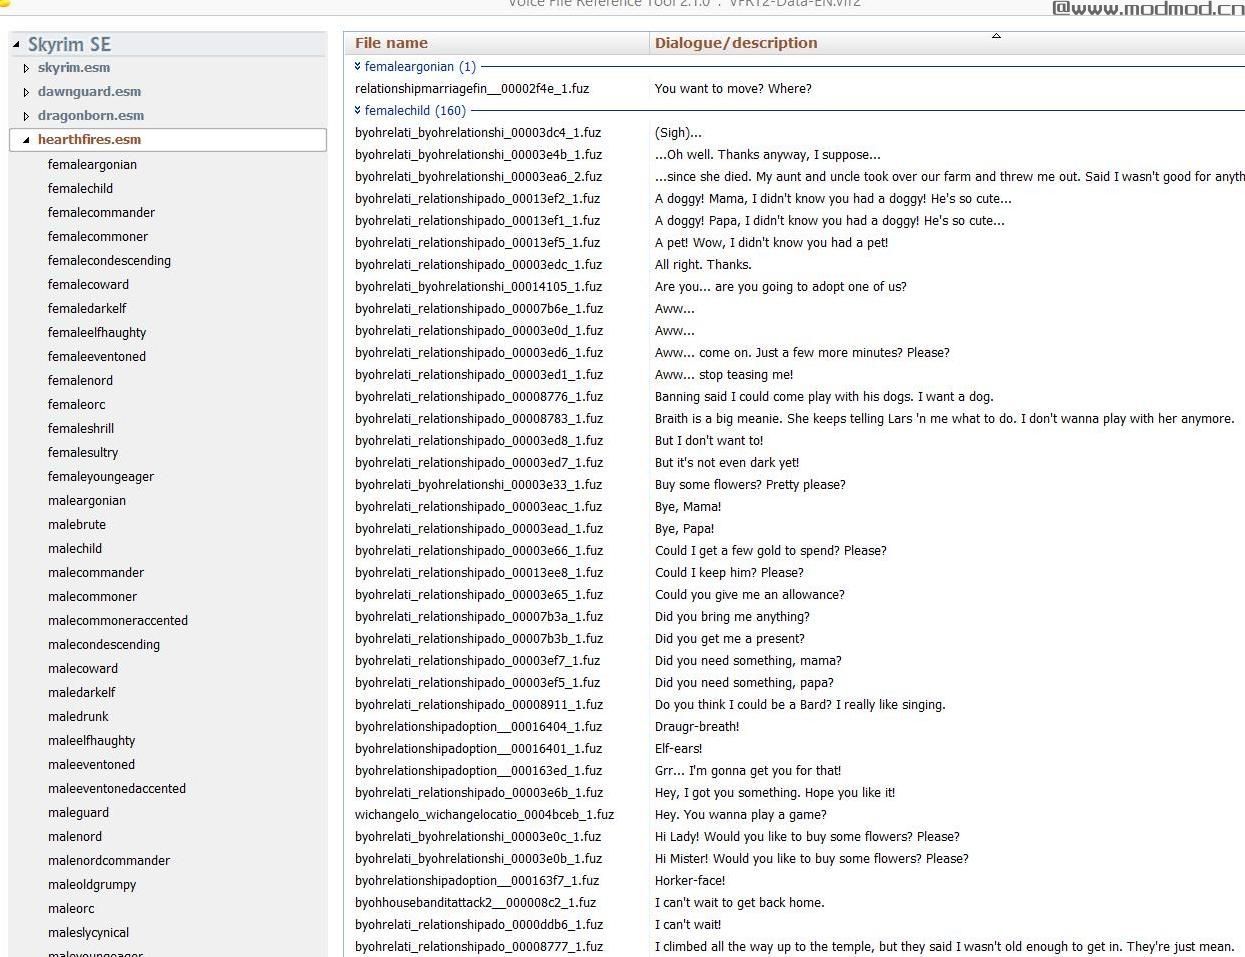Select file relationshipmarriagefin__00002f4e_1.fuz
This screenshot has width=1245, height=957.
click(472, 88)
